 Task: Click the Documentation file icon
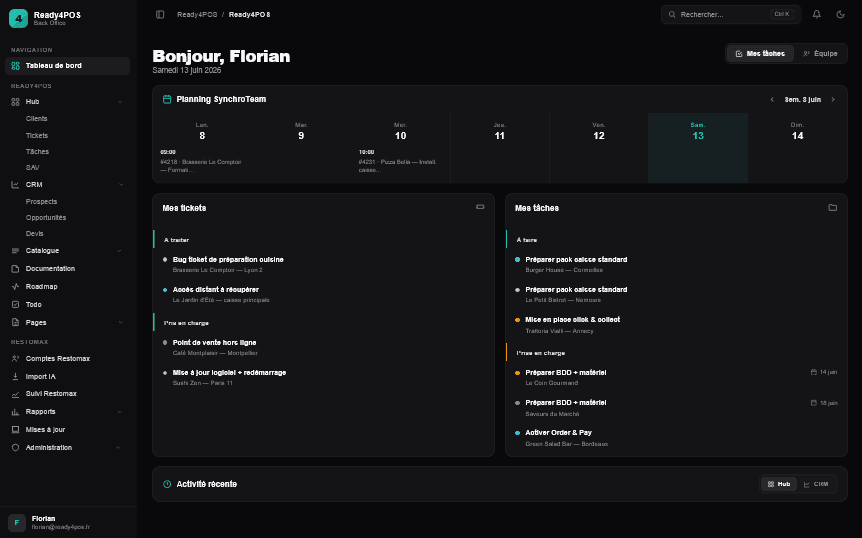click(x=15, y=269)
